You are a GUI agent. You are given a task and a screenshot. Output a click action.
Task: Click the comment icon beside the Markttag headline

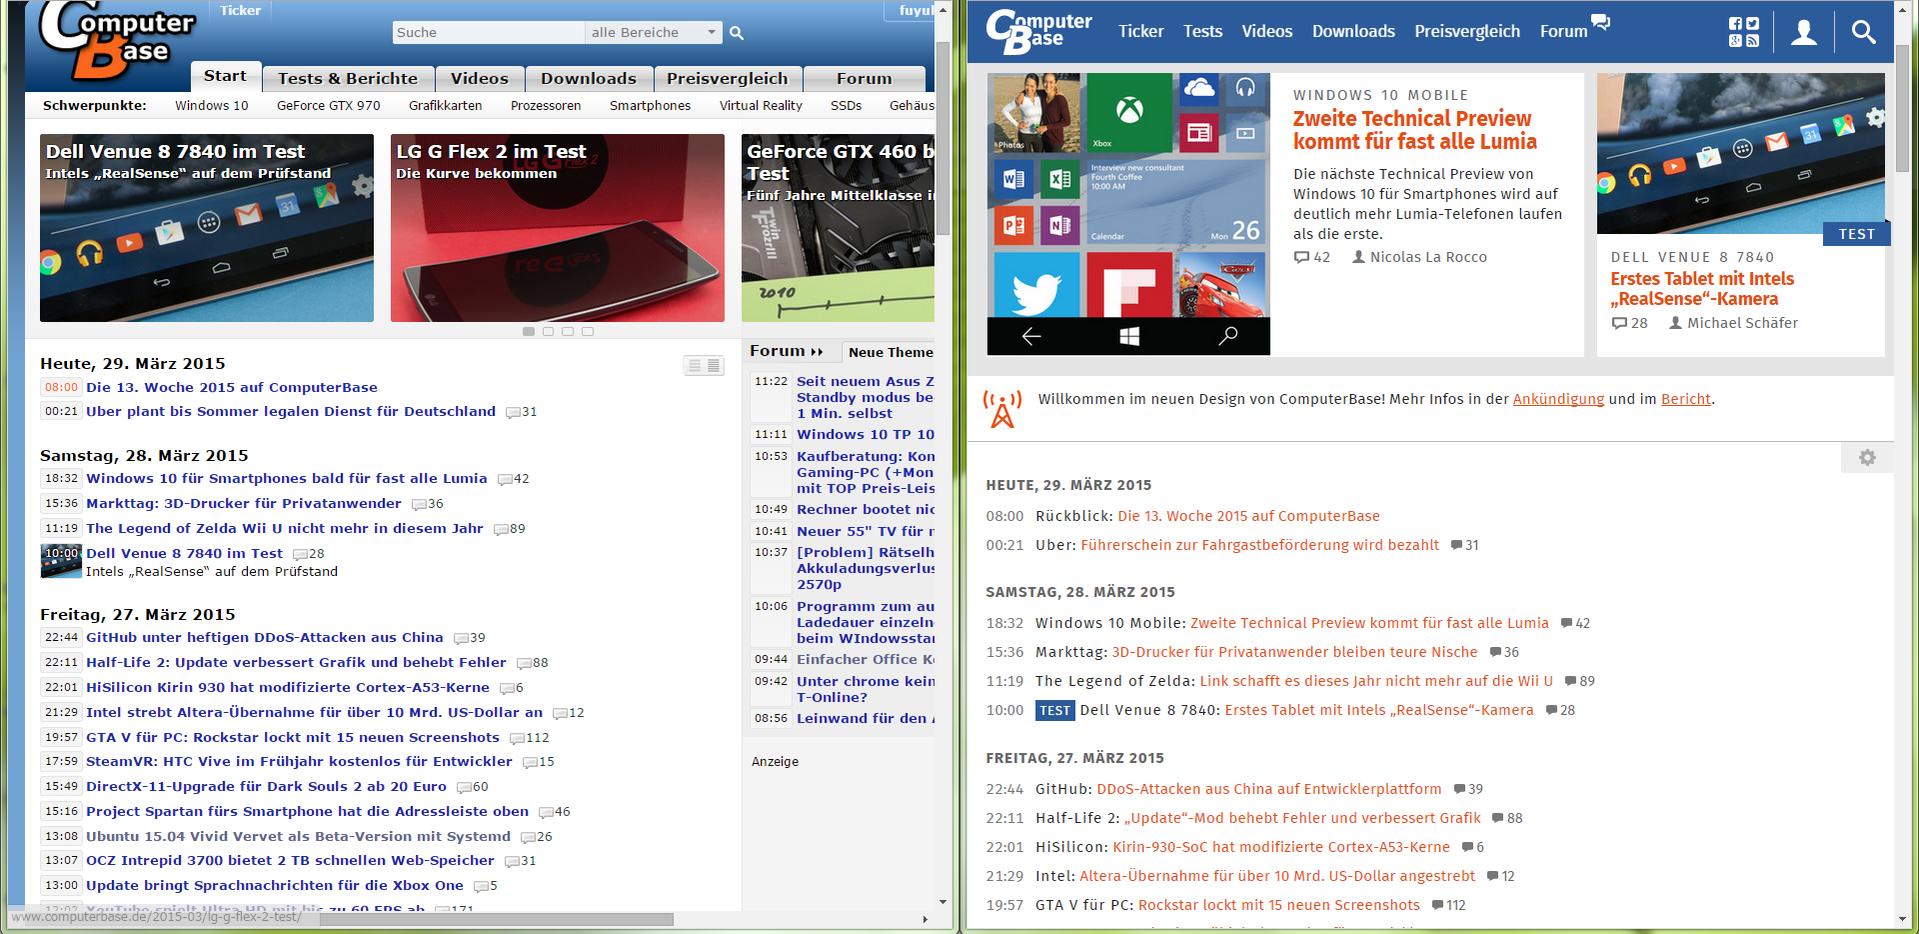coord(1496,652)
